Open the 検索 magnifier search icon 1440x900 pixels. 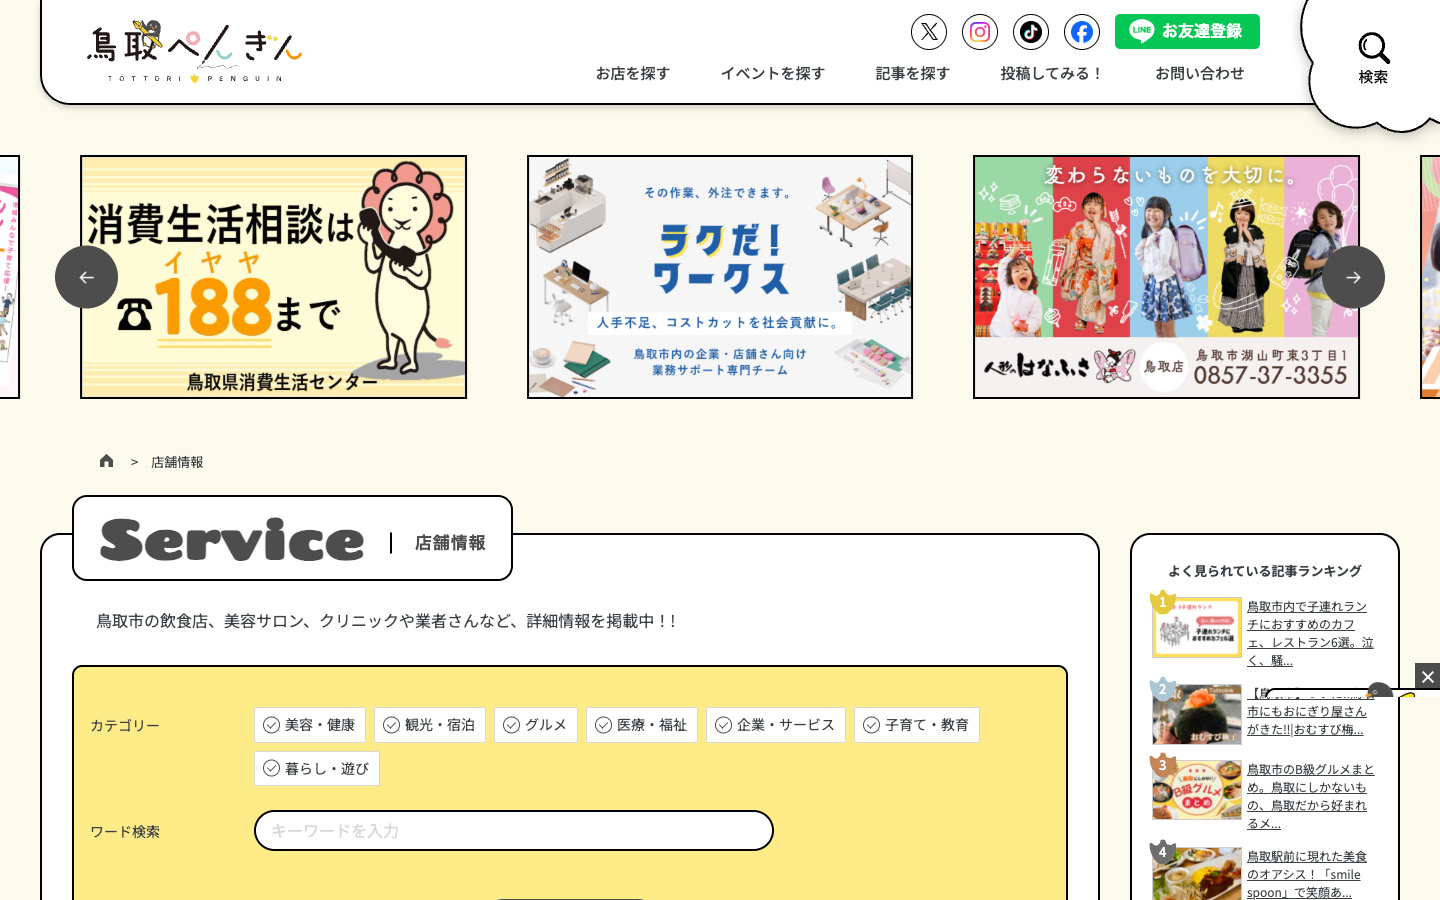point(1373,58)
